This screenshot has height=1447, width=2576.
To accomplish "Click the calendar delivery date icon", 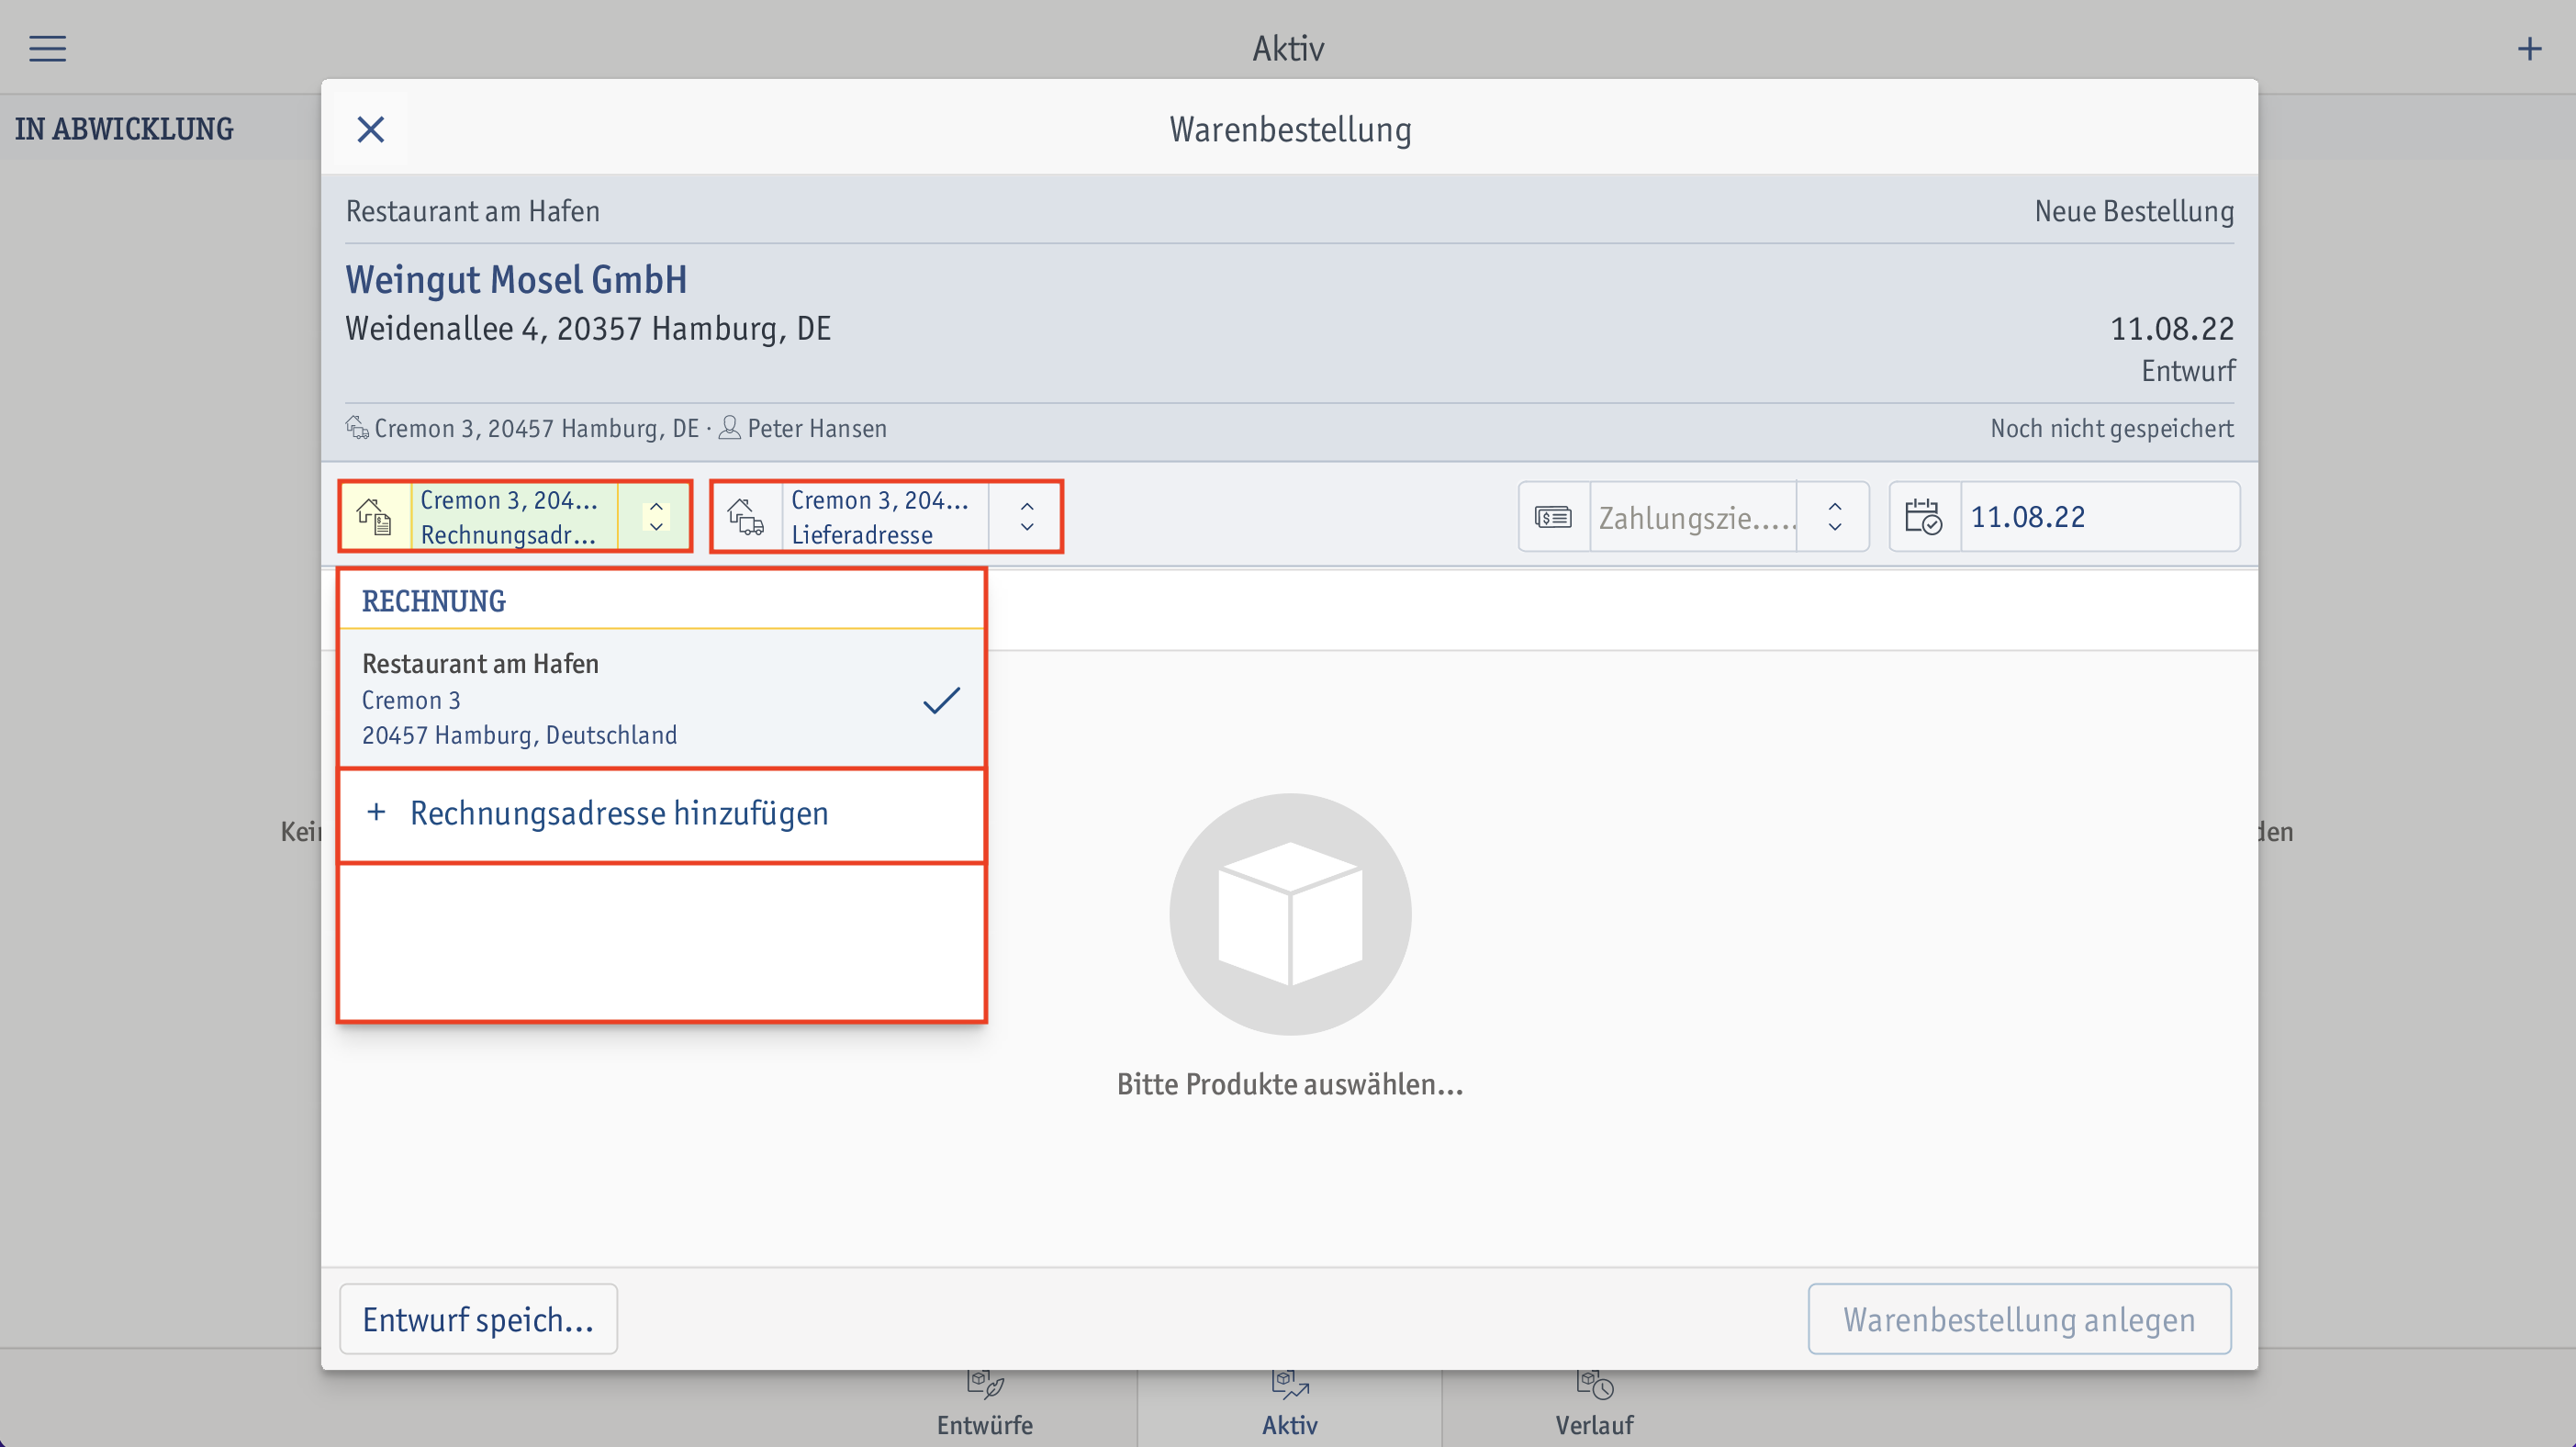I will 1923,516.
